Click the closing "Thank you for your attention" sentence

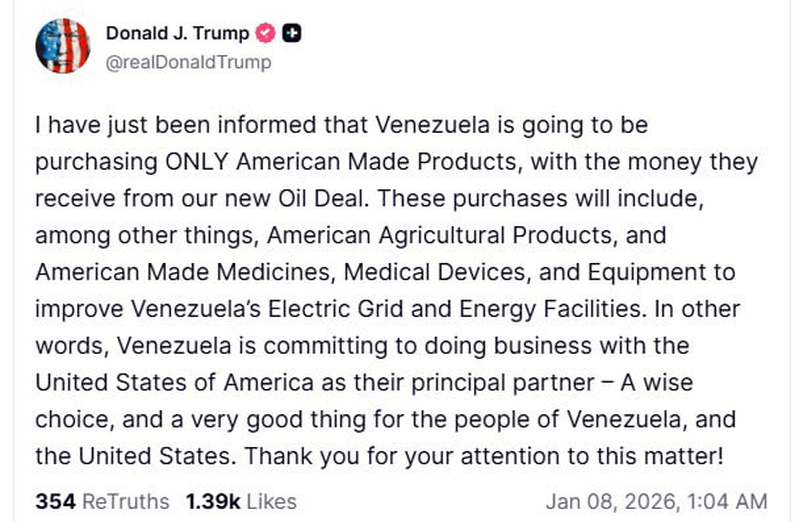point(379,457)
